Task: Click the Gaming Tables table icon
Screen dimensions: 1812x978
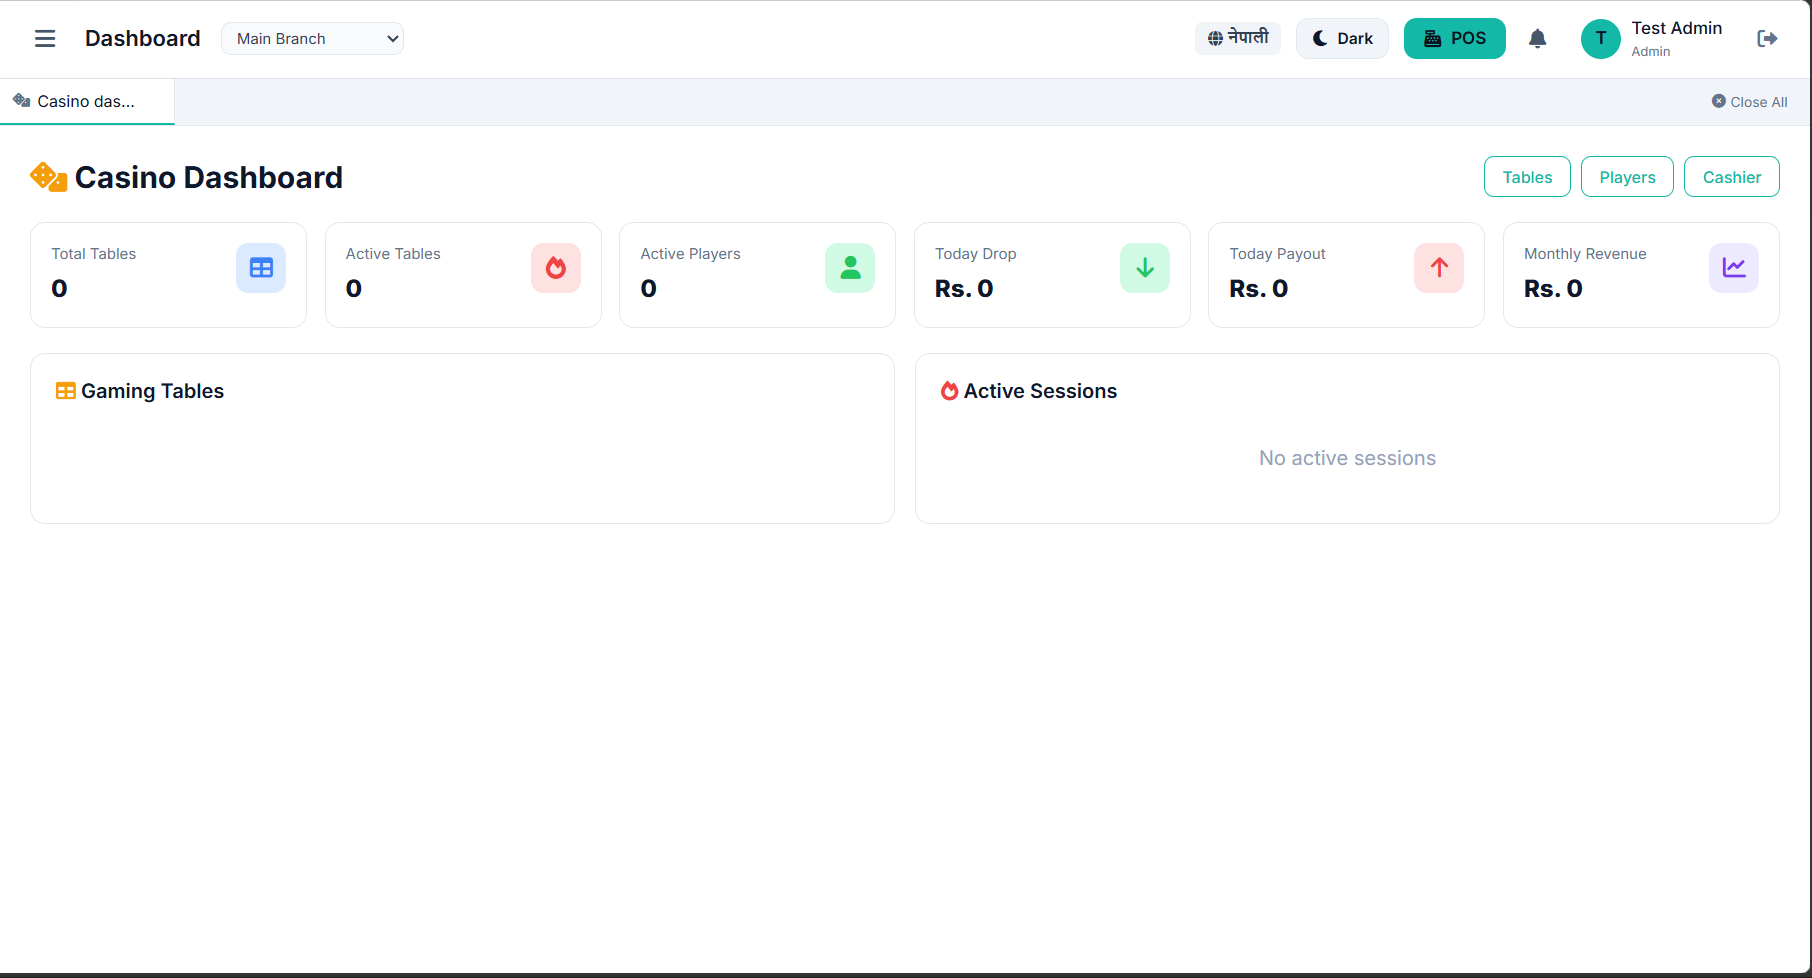Action: click(66, 391)
